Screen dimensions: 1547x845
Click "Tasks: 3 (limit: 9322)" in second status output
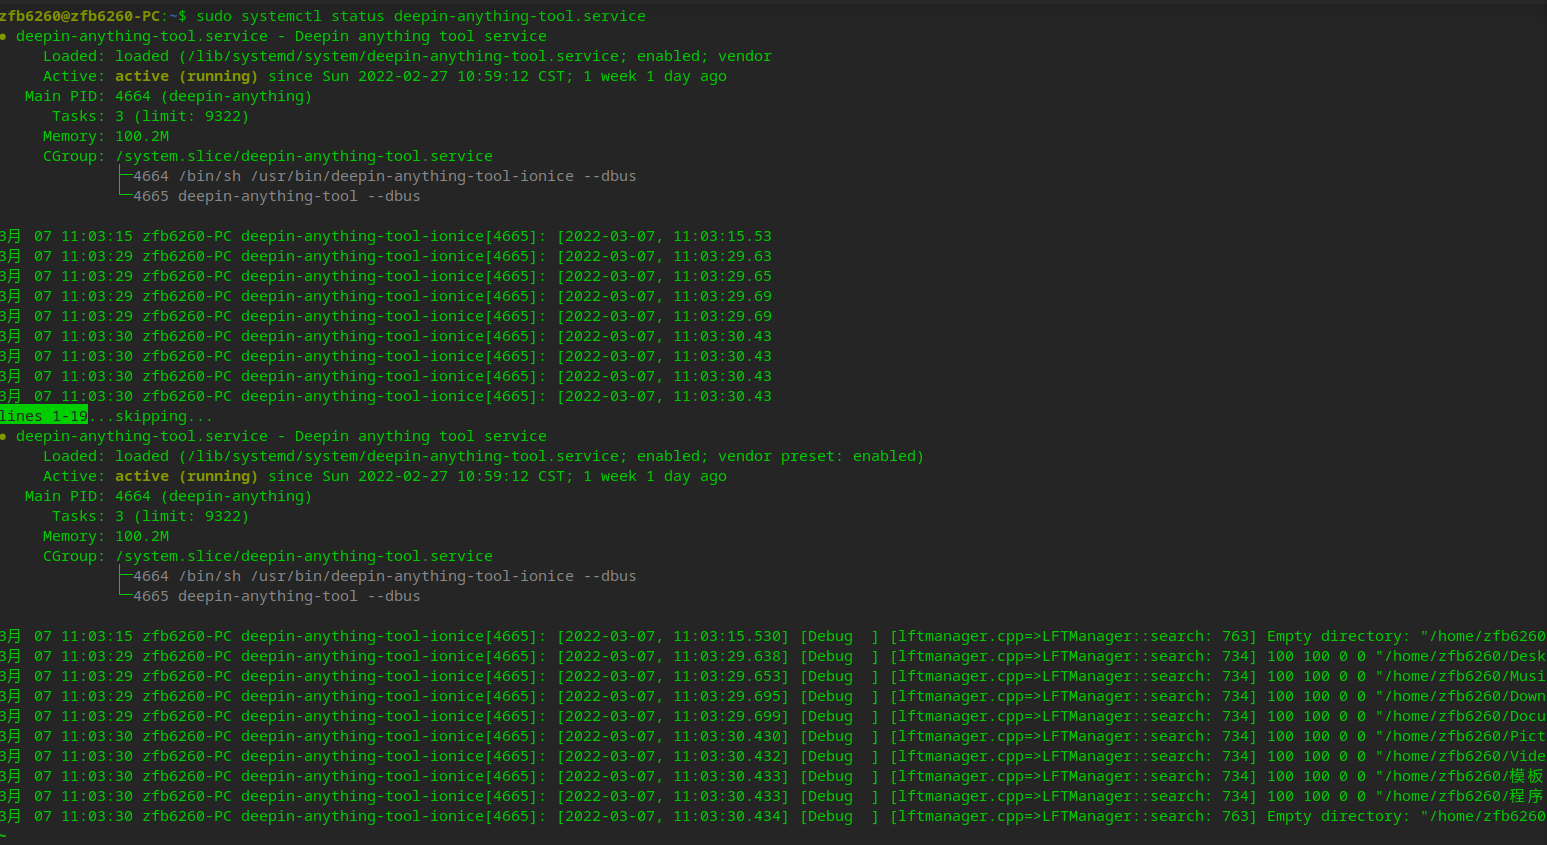[x=151, y=516]
